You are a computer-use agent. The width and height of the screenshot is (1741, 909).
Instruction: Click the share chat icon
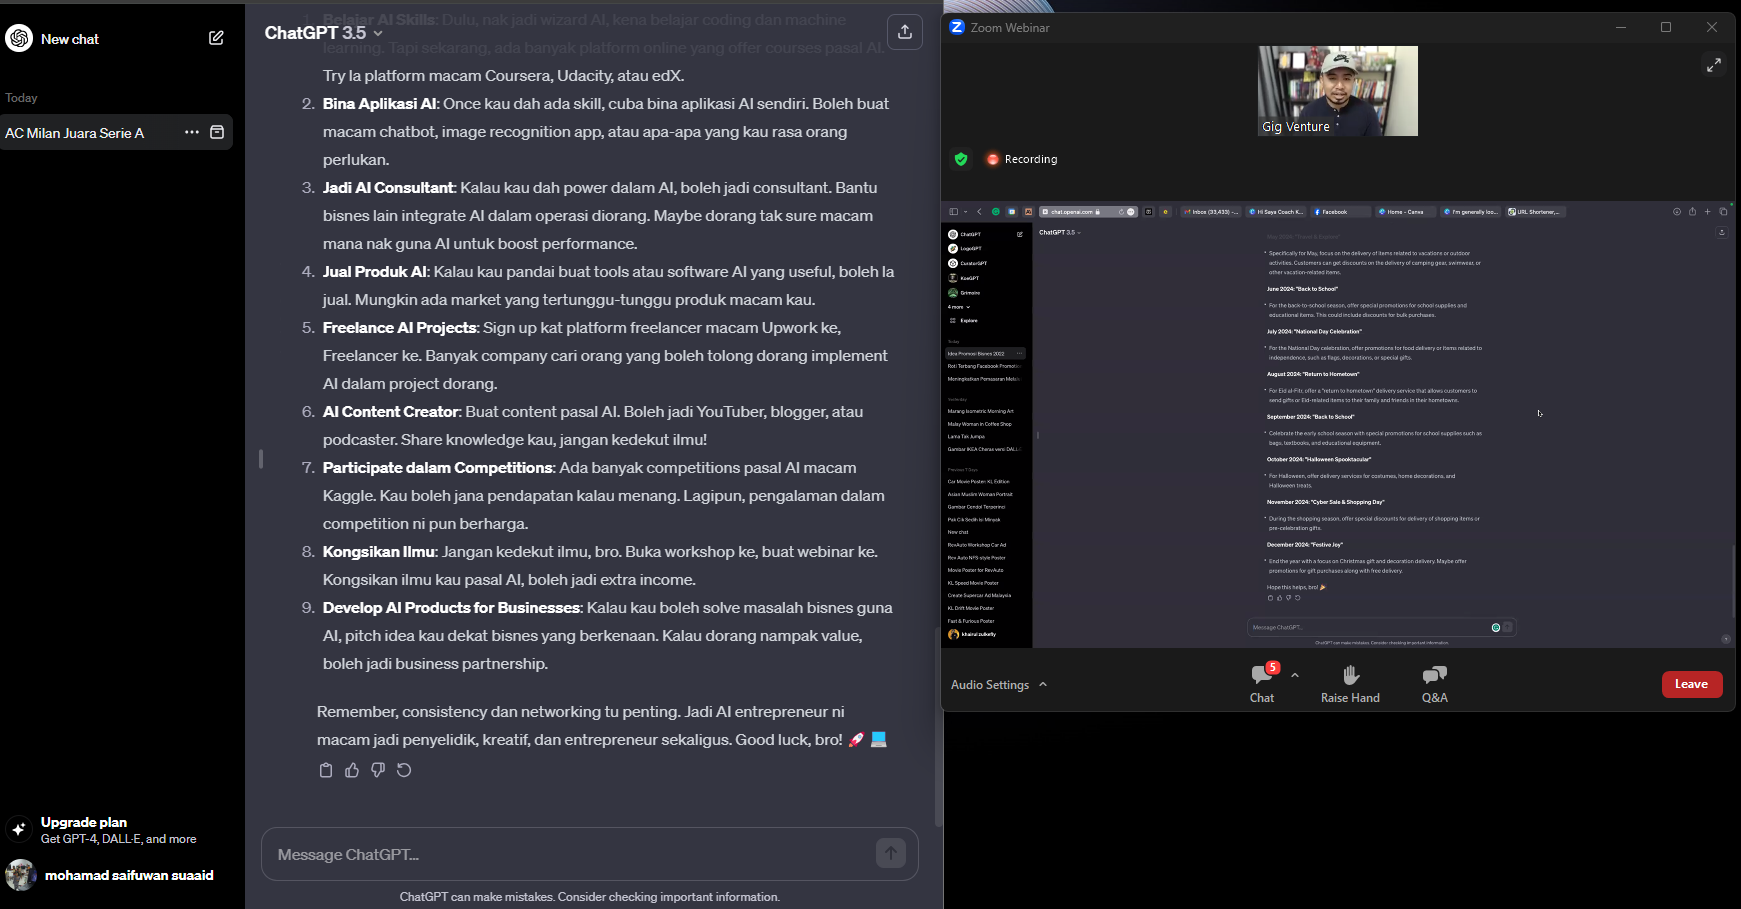[905, 32]
